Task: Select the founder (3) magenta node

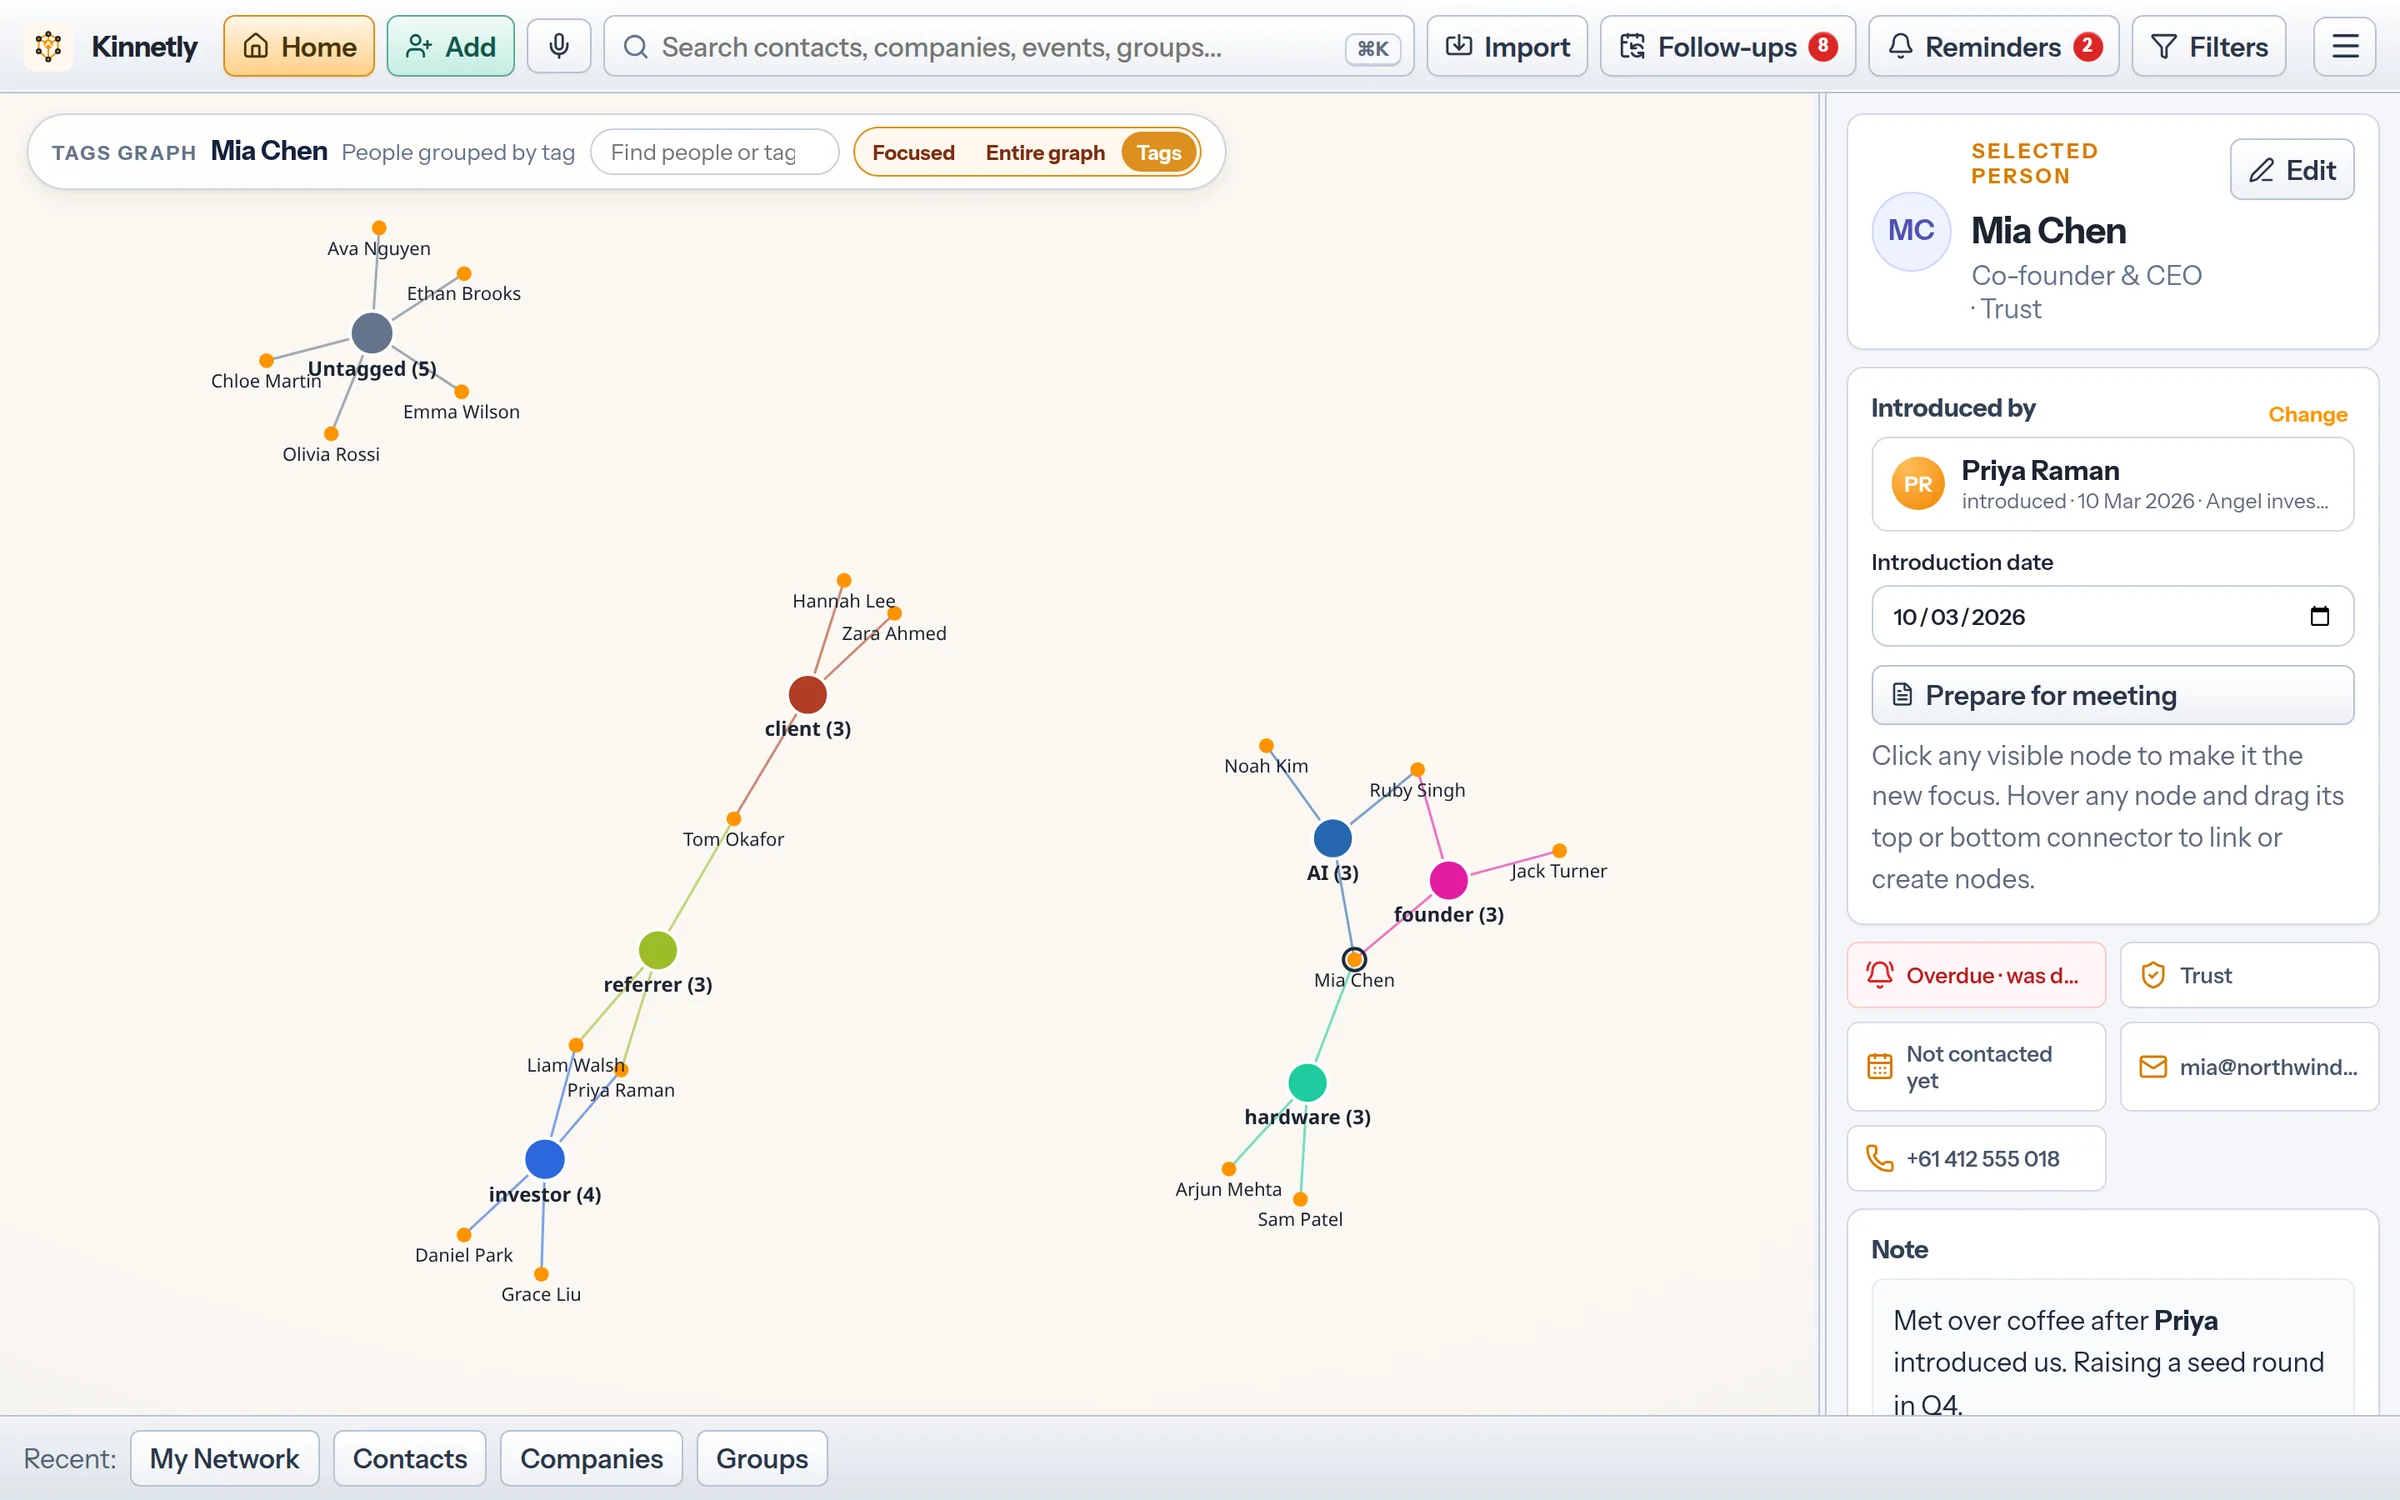Action: click(x=1448, y=880)
